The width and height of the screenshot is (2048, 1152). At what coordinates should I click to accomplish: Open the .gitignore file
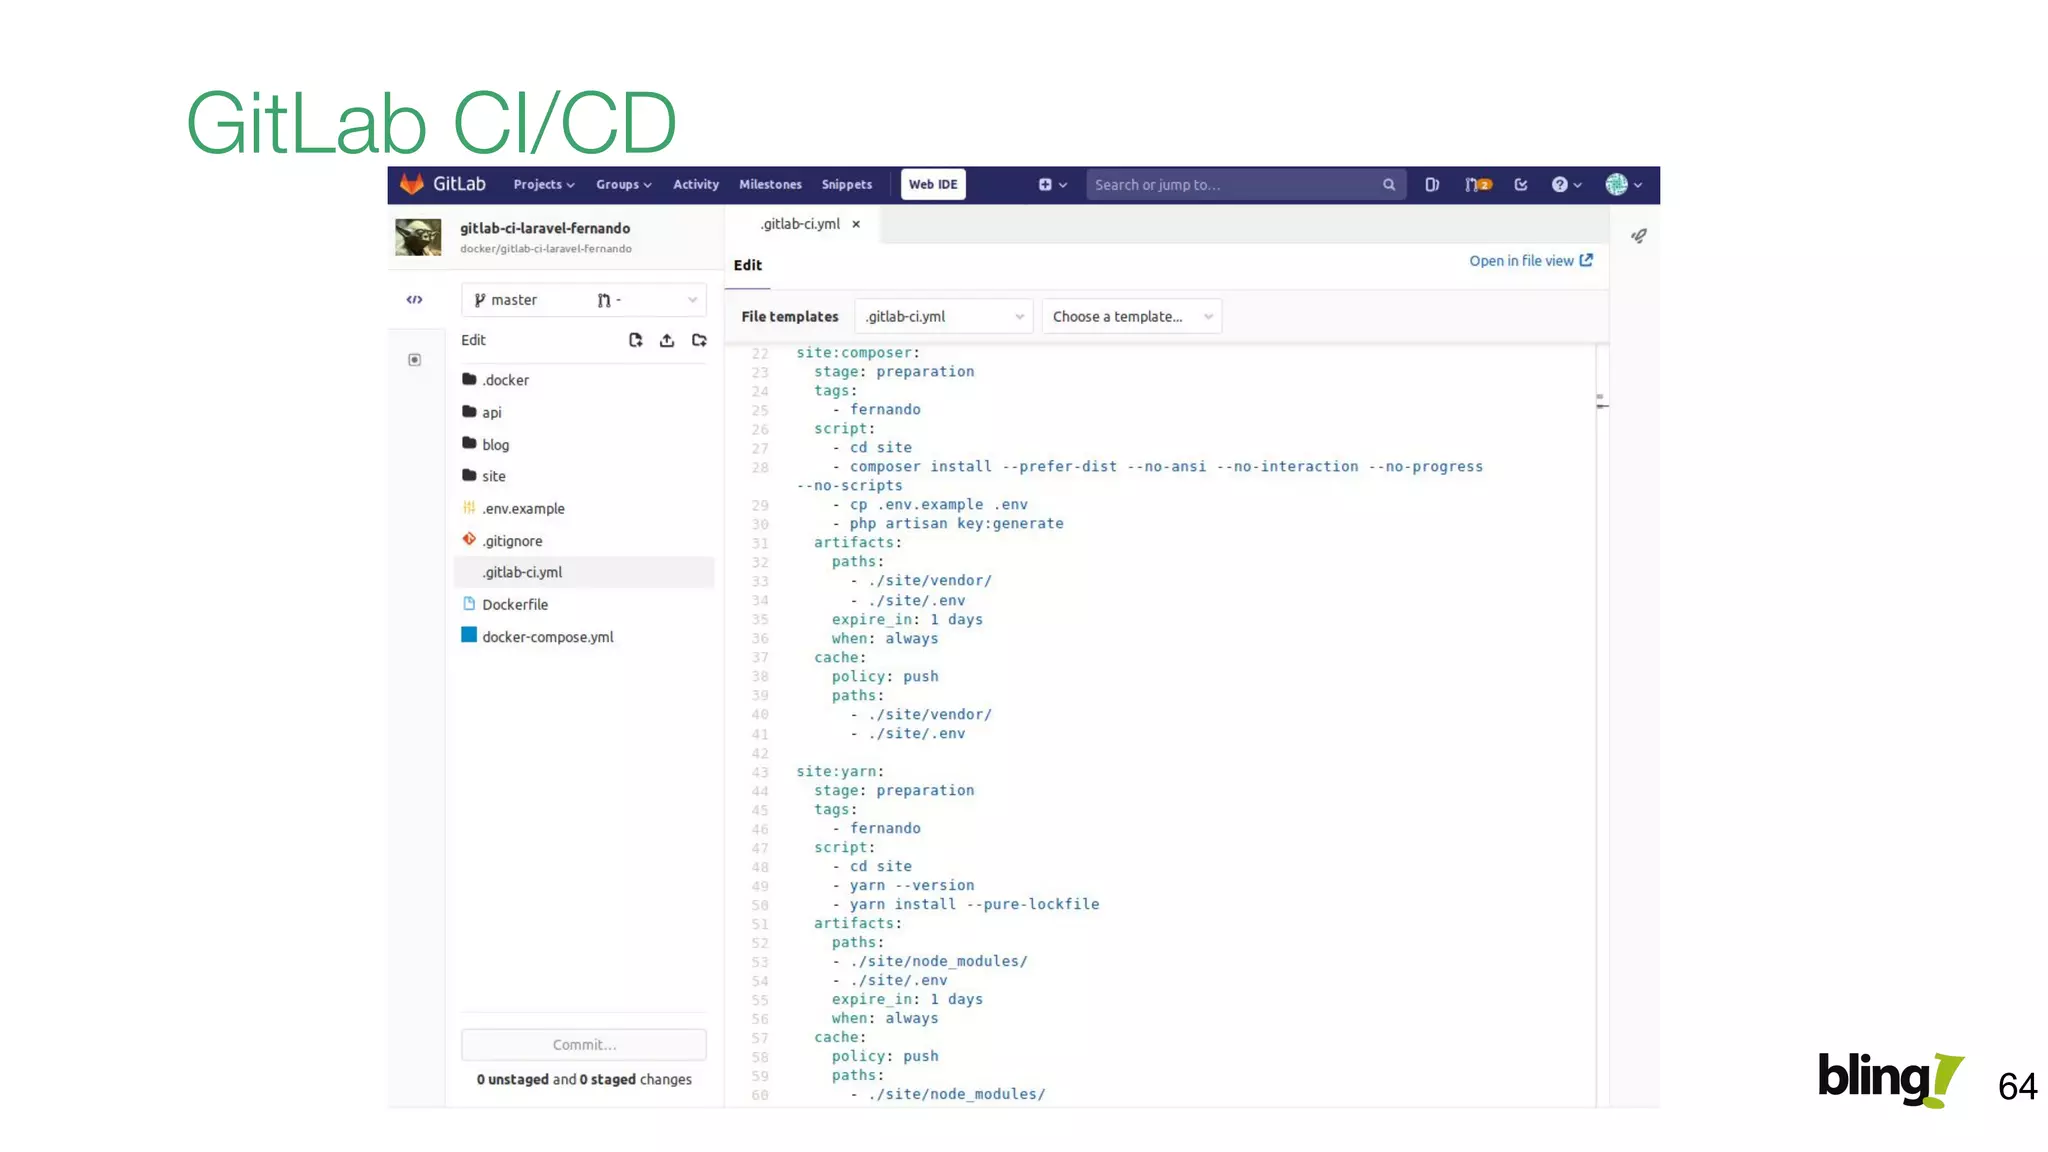[x=503, y=540]
